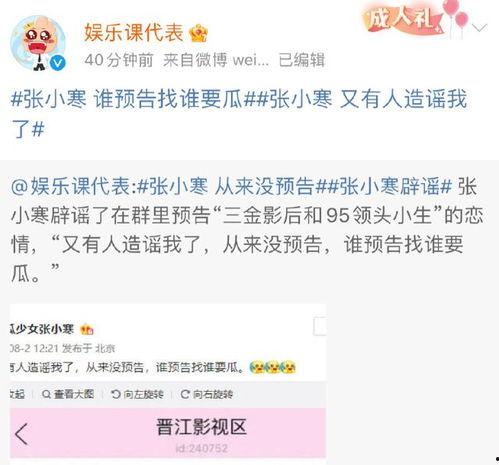499x465 pixels.
Task: Tap the blue verified V badge
Action: click(58, 63)
